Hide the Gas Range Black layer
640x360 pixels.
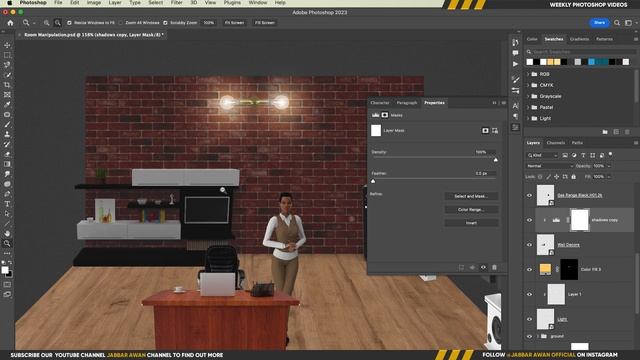[x=529, y=196]
